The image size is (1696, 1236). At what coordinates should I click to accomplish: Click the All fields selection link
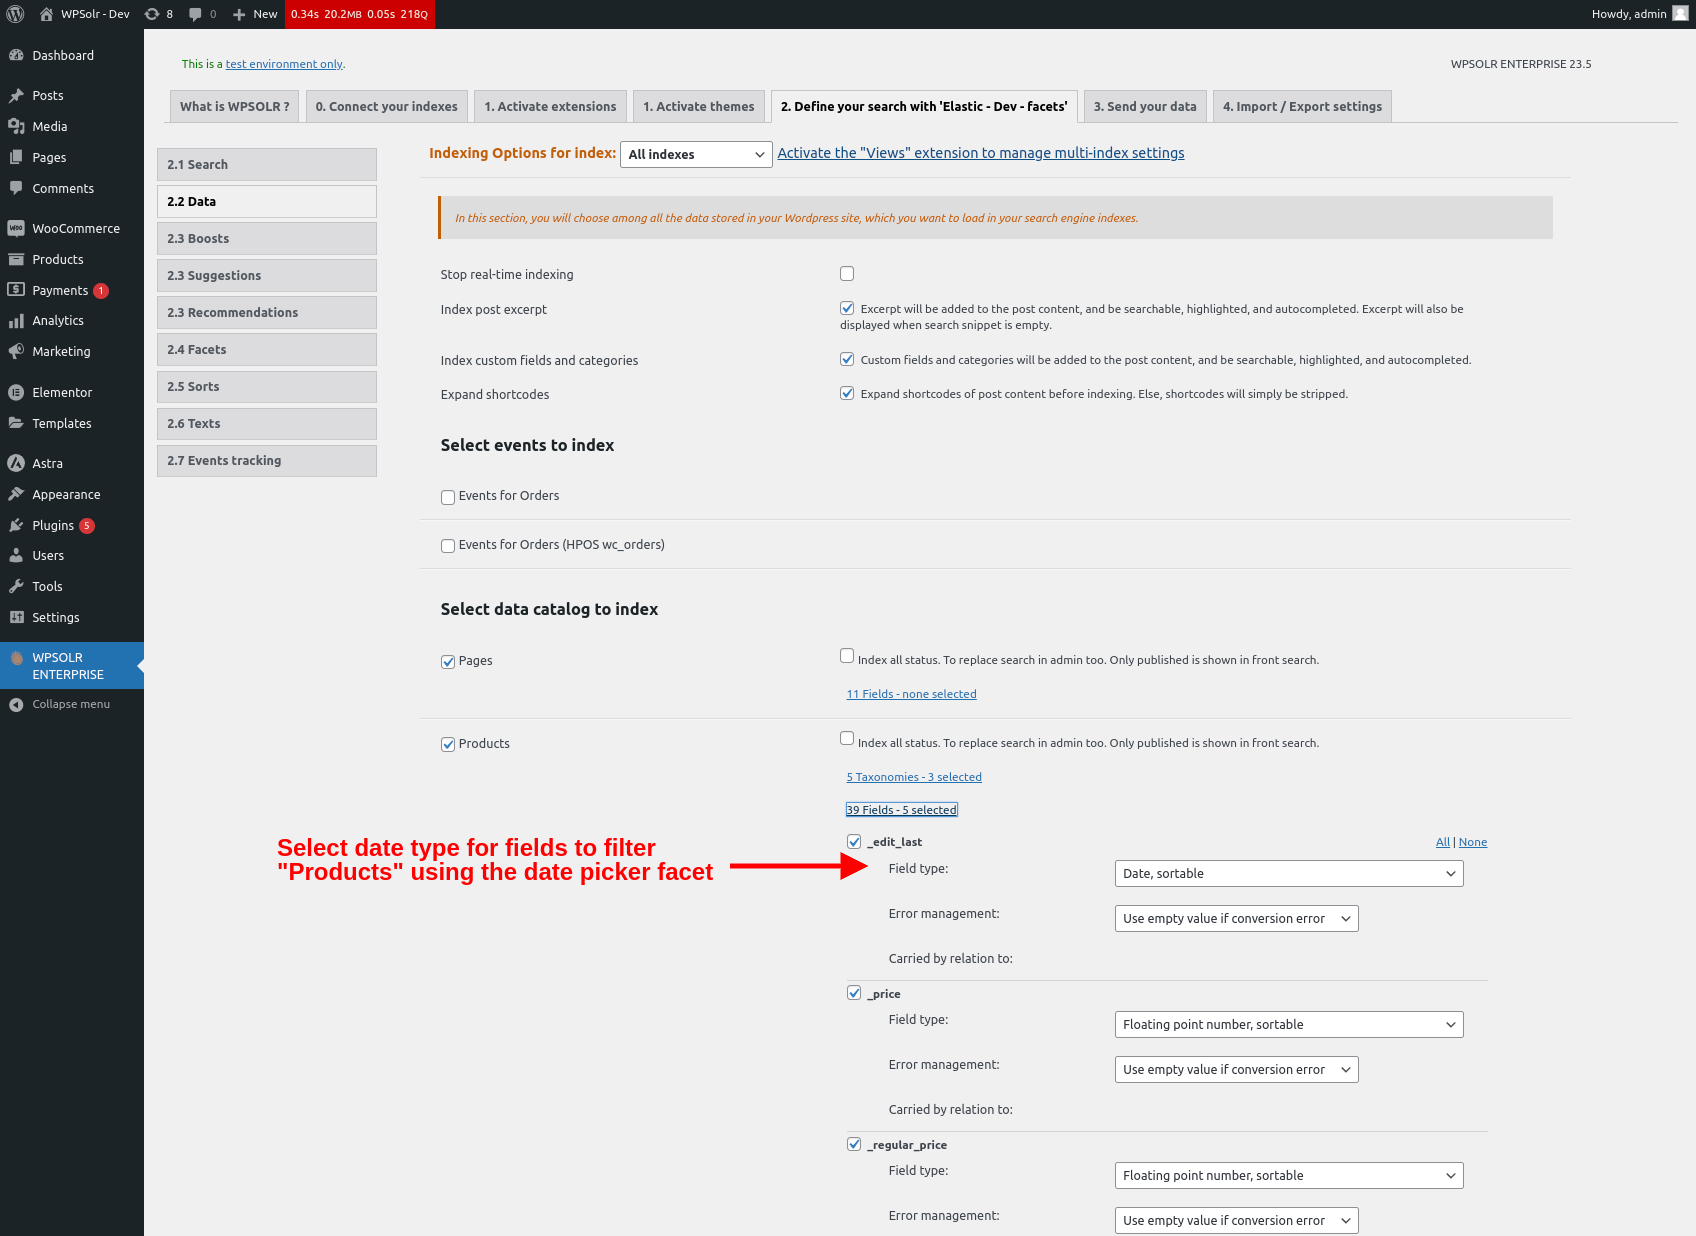1443,842
